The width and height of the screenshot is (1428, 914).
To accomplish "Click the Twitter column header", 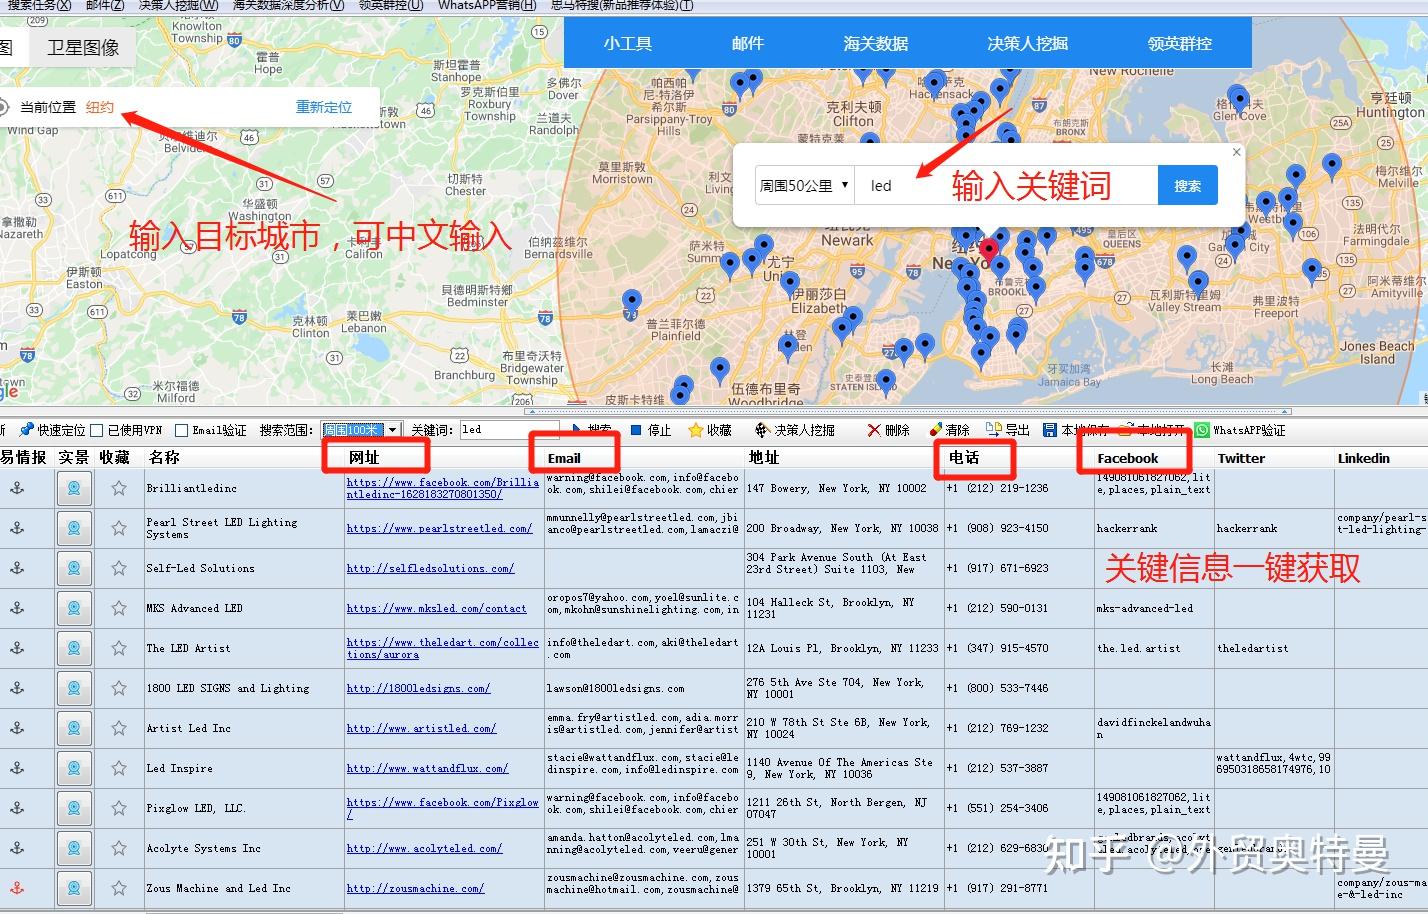I will point(1241,458).
